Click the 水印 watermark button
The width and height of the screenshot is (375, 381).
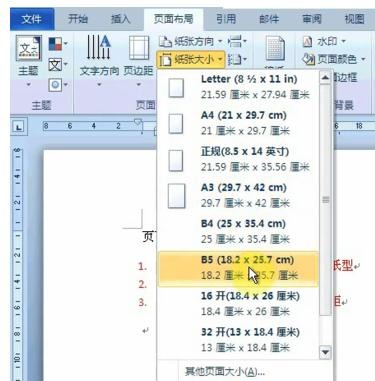(324, 42)
